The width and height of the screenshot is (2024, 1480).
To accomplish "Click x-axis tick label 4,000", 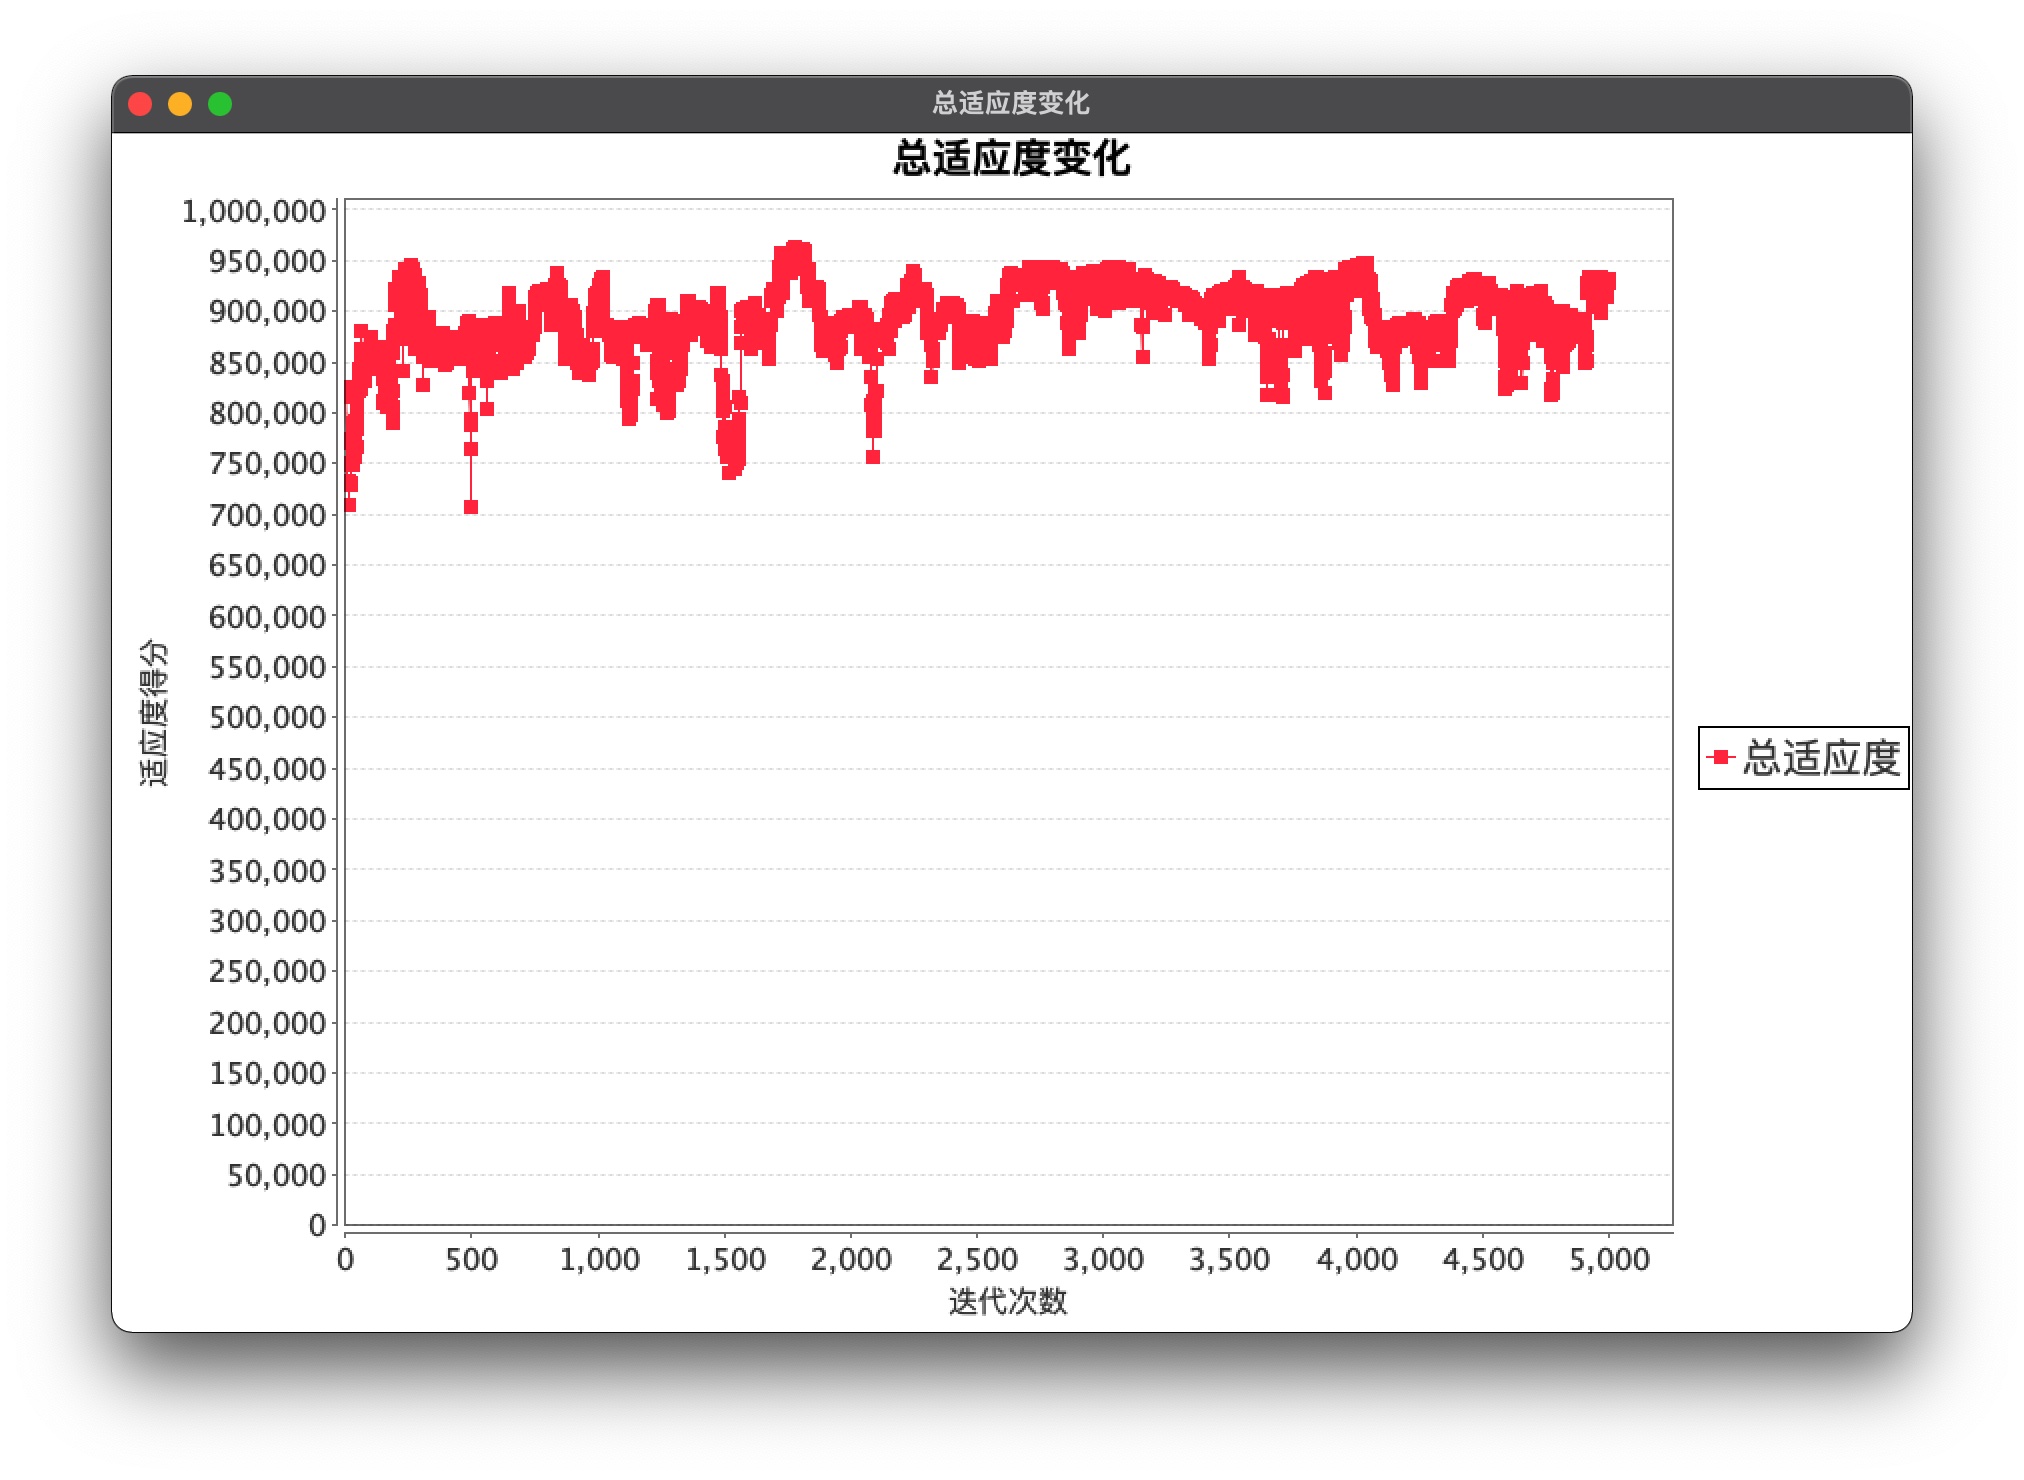I will [1356, 1259].
